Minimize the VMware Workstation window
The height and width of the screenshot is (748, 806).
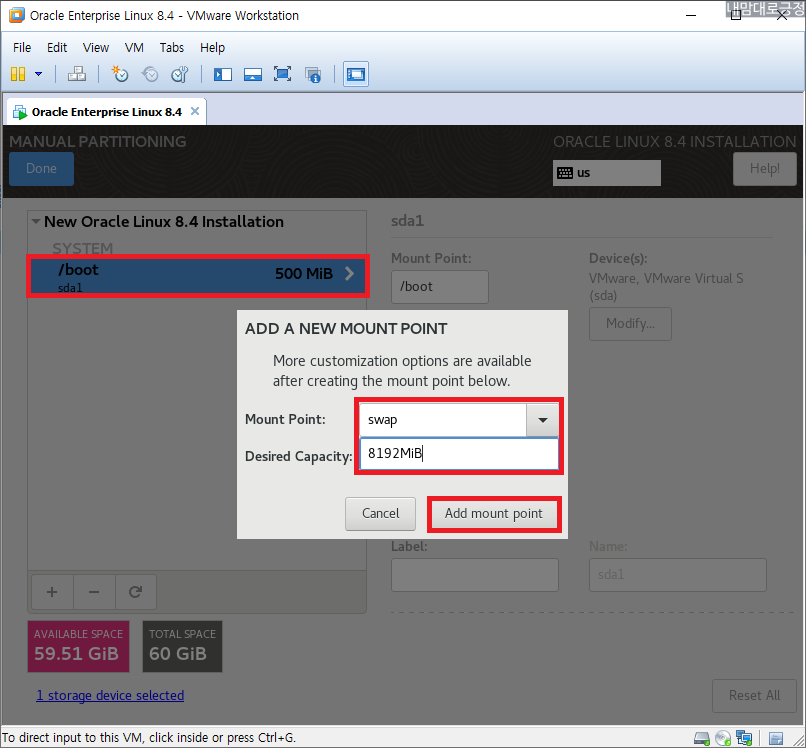coord(691,15)
